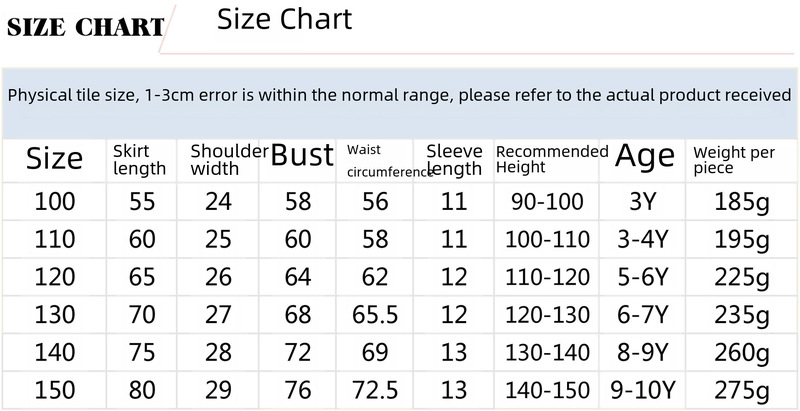Select the "Skirt length" column header
Screen dimensions: 800x411
point(139,159)
